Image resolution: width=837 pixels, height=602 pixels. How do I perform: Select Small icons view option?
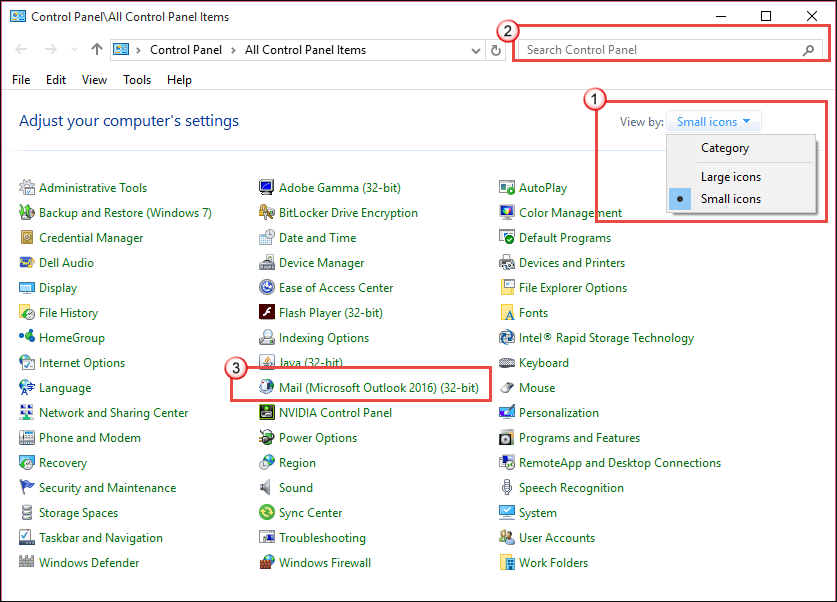[730, 199]
